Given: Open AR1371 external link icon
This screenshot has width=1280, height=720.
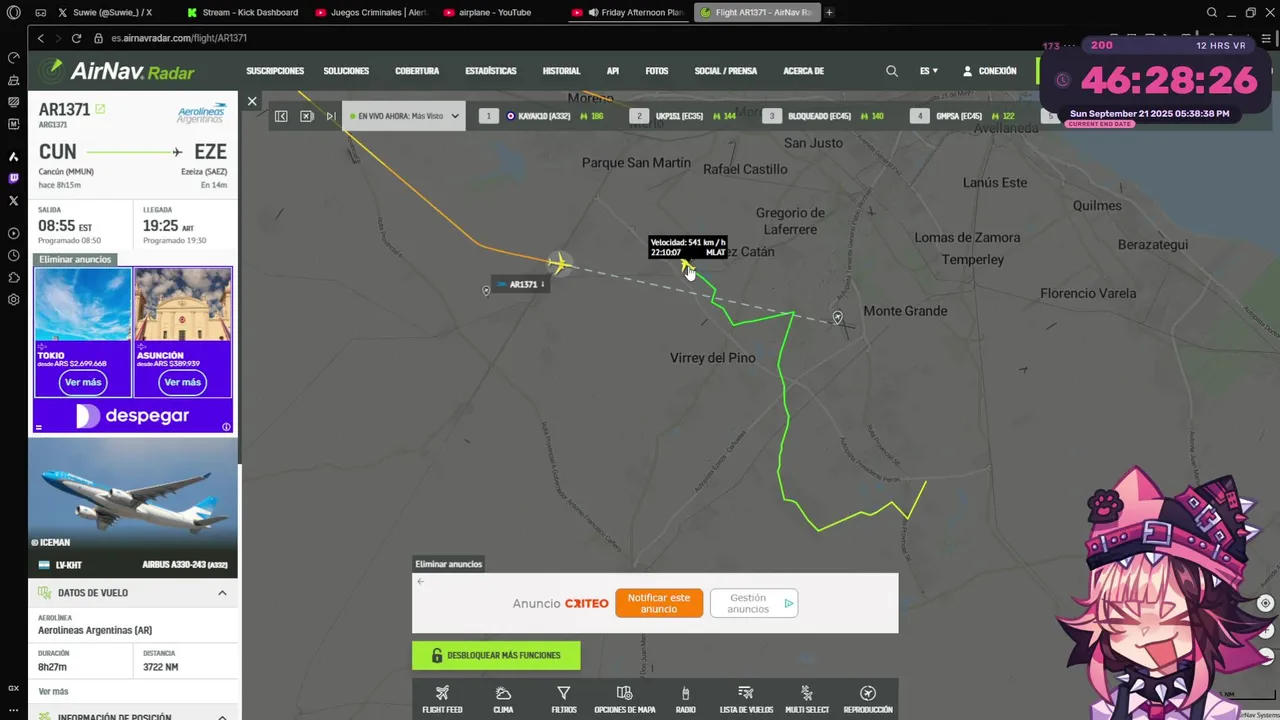Looking at the screenshot, I should (100, 109).
